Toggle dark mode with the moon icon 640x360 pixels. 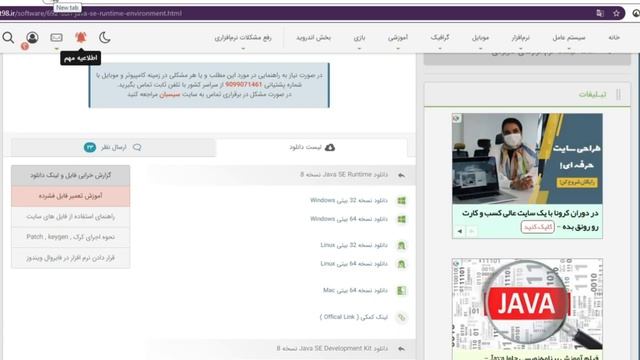coord(105,38)
